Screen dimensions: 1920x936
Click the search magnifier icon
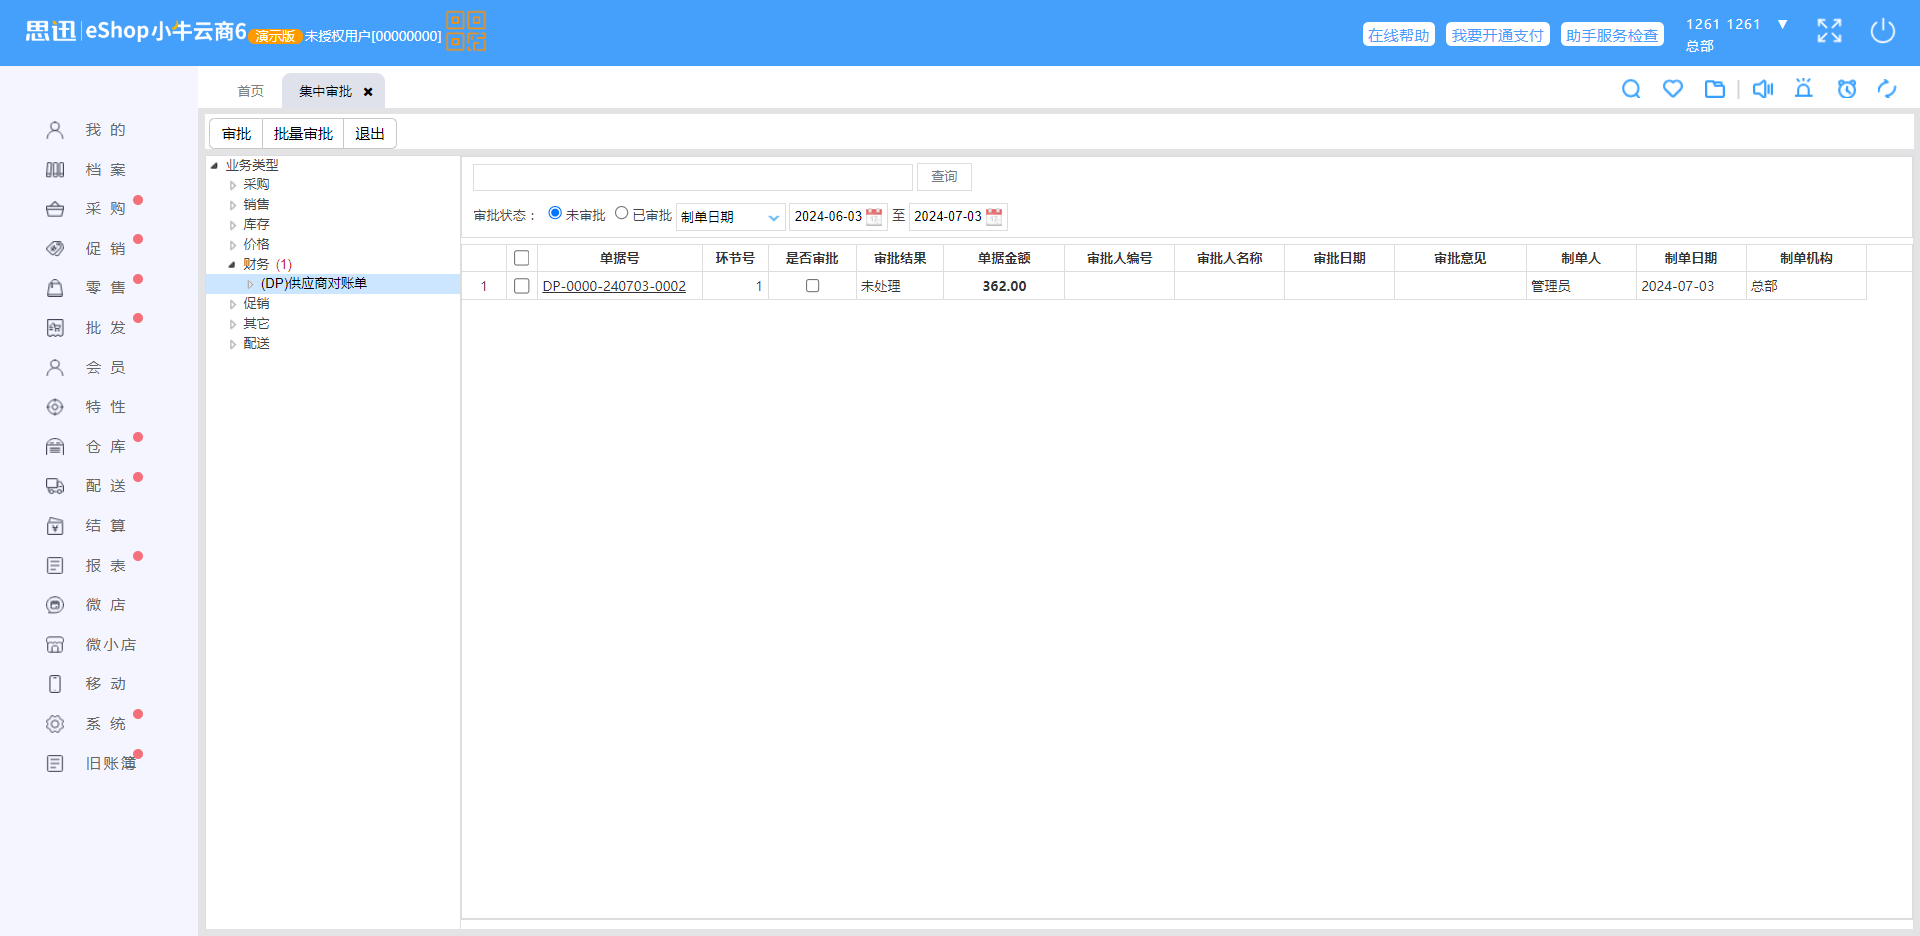(x=1631, y=89)
